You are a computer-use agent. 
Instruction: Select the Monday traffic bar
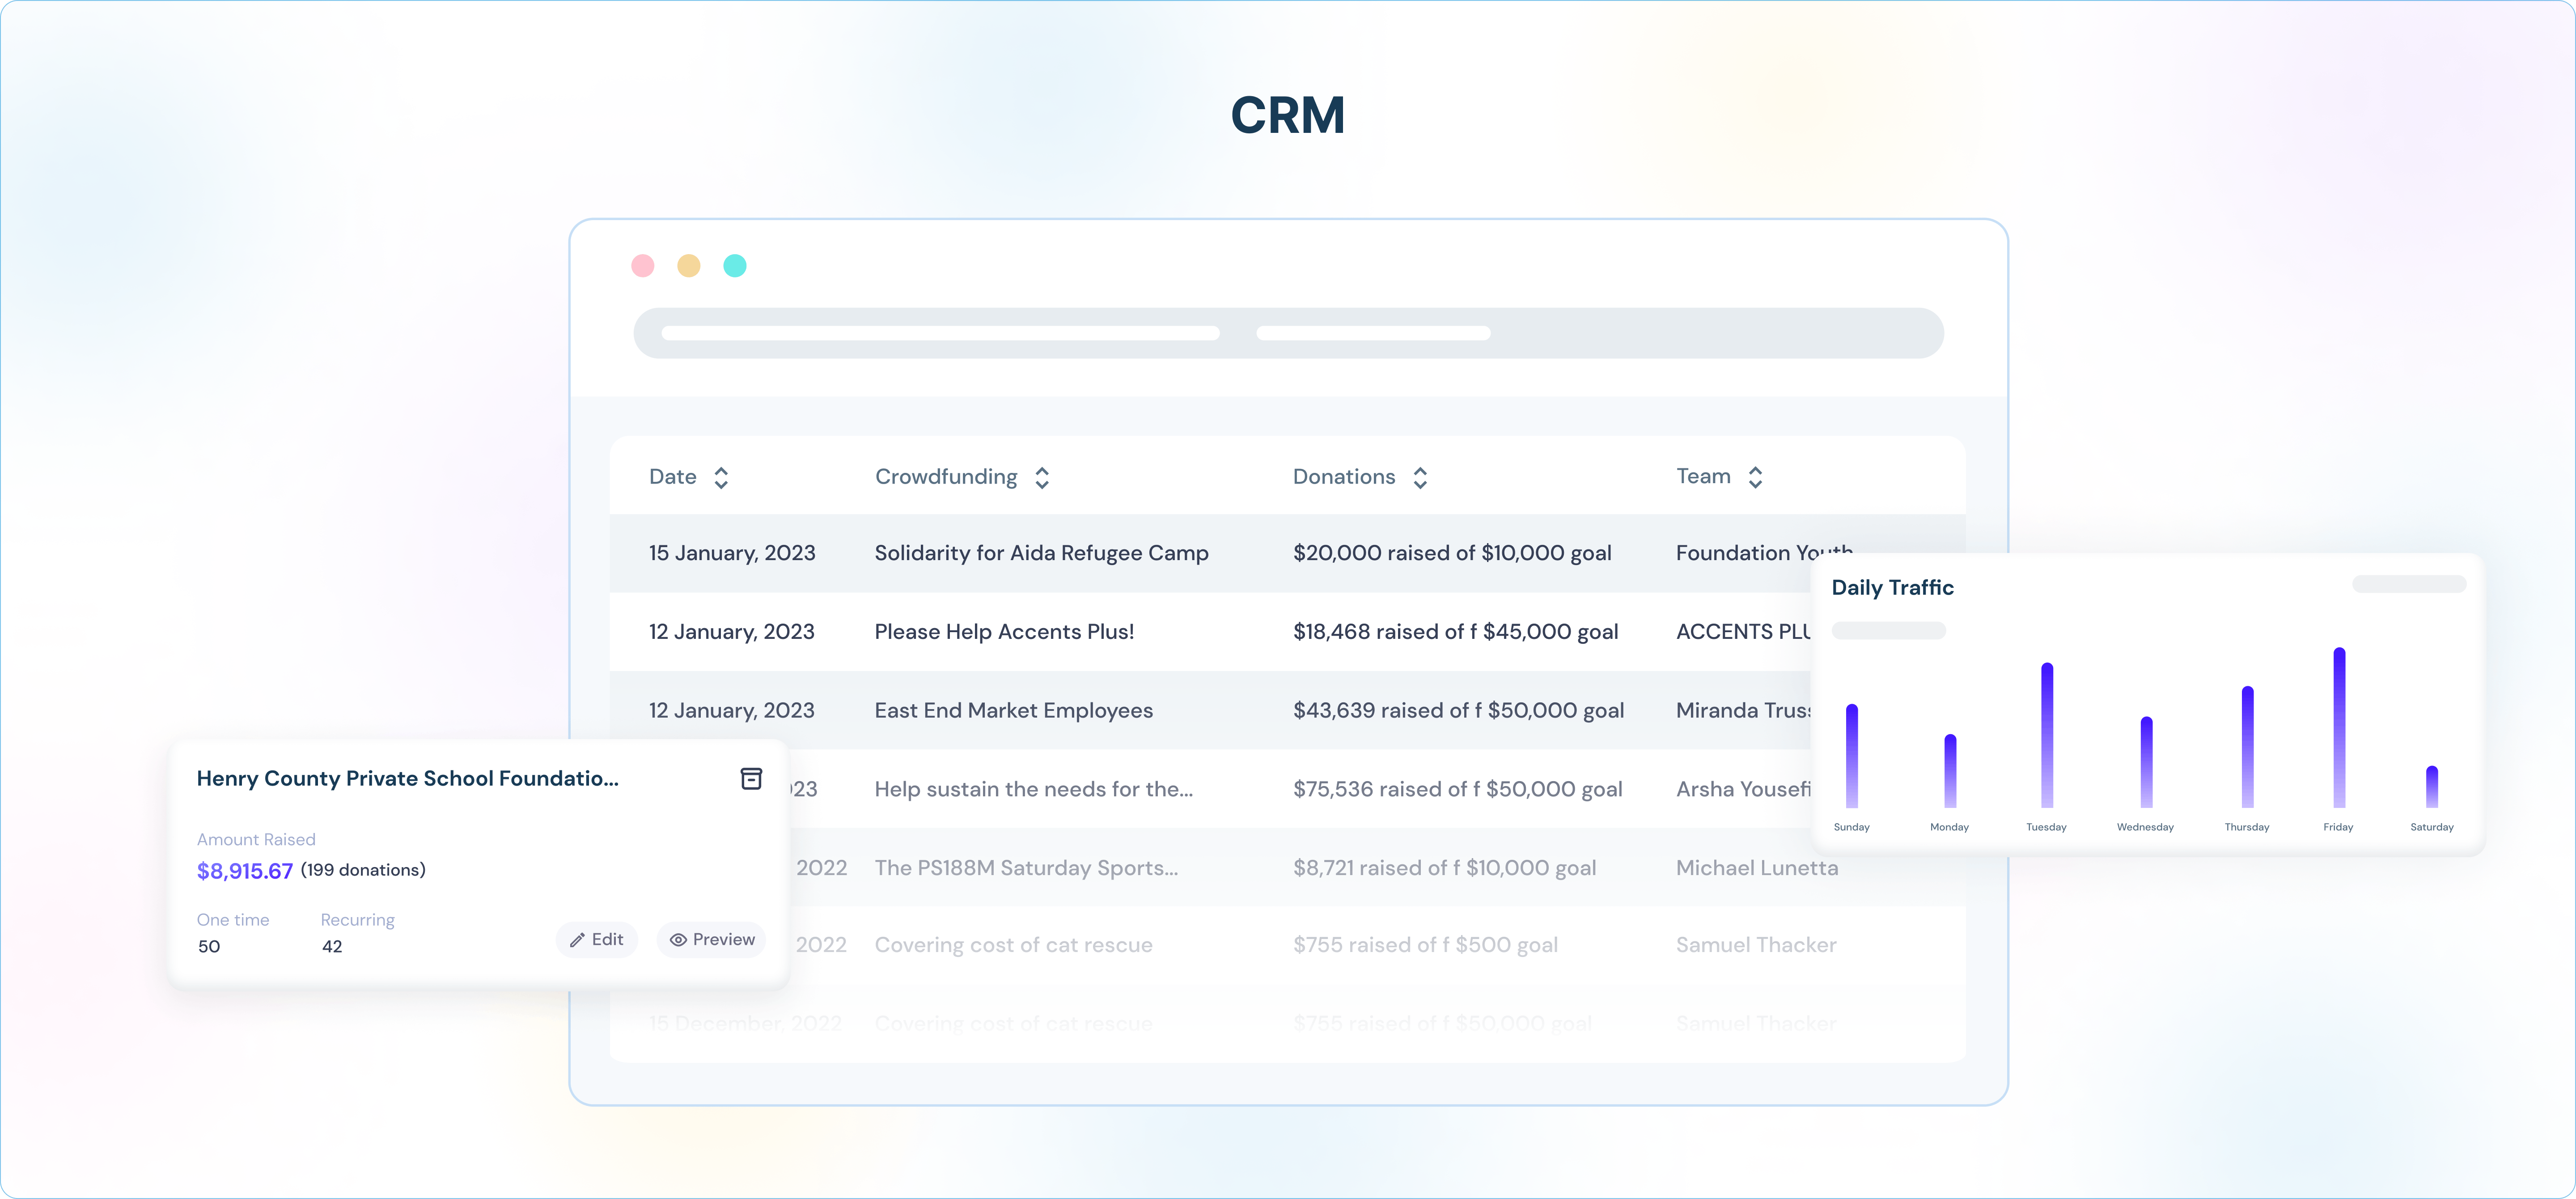click(1950, 771)
